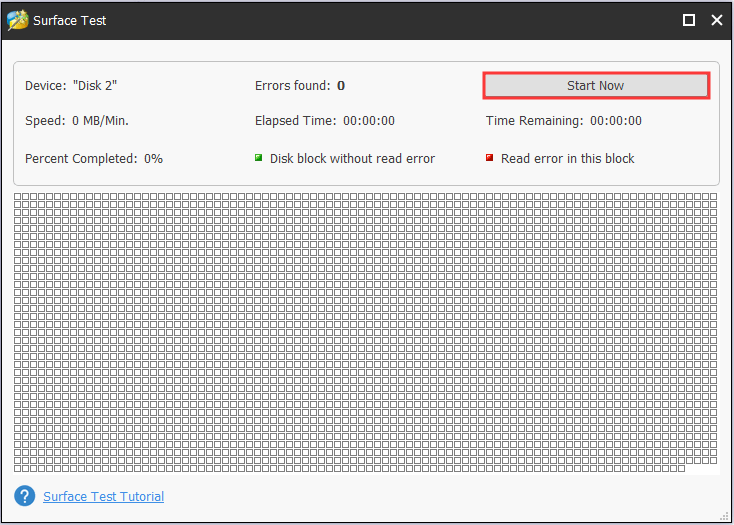Click the blue question mark help icon
The image size is (734, 525).
25,496
